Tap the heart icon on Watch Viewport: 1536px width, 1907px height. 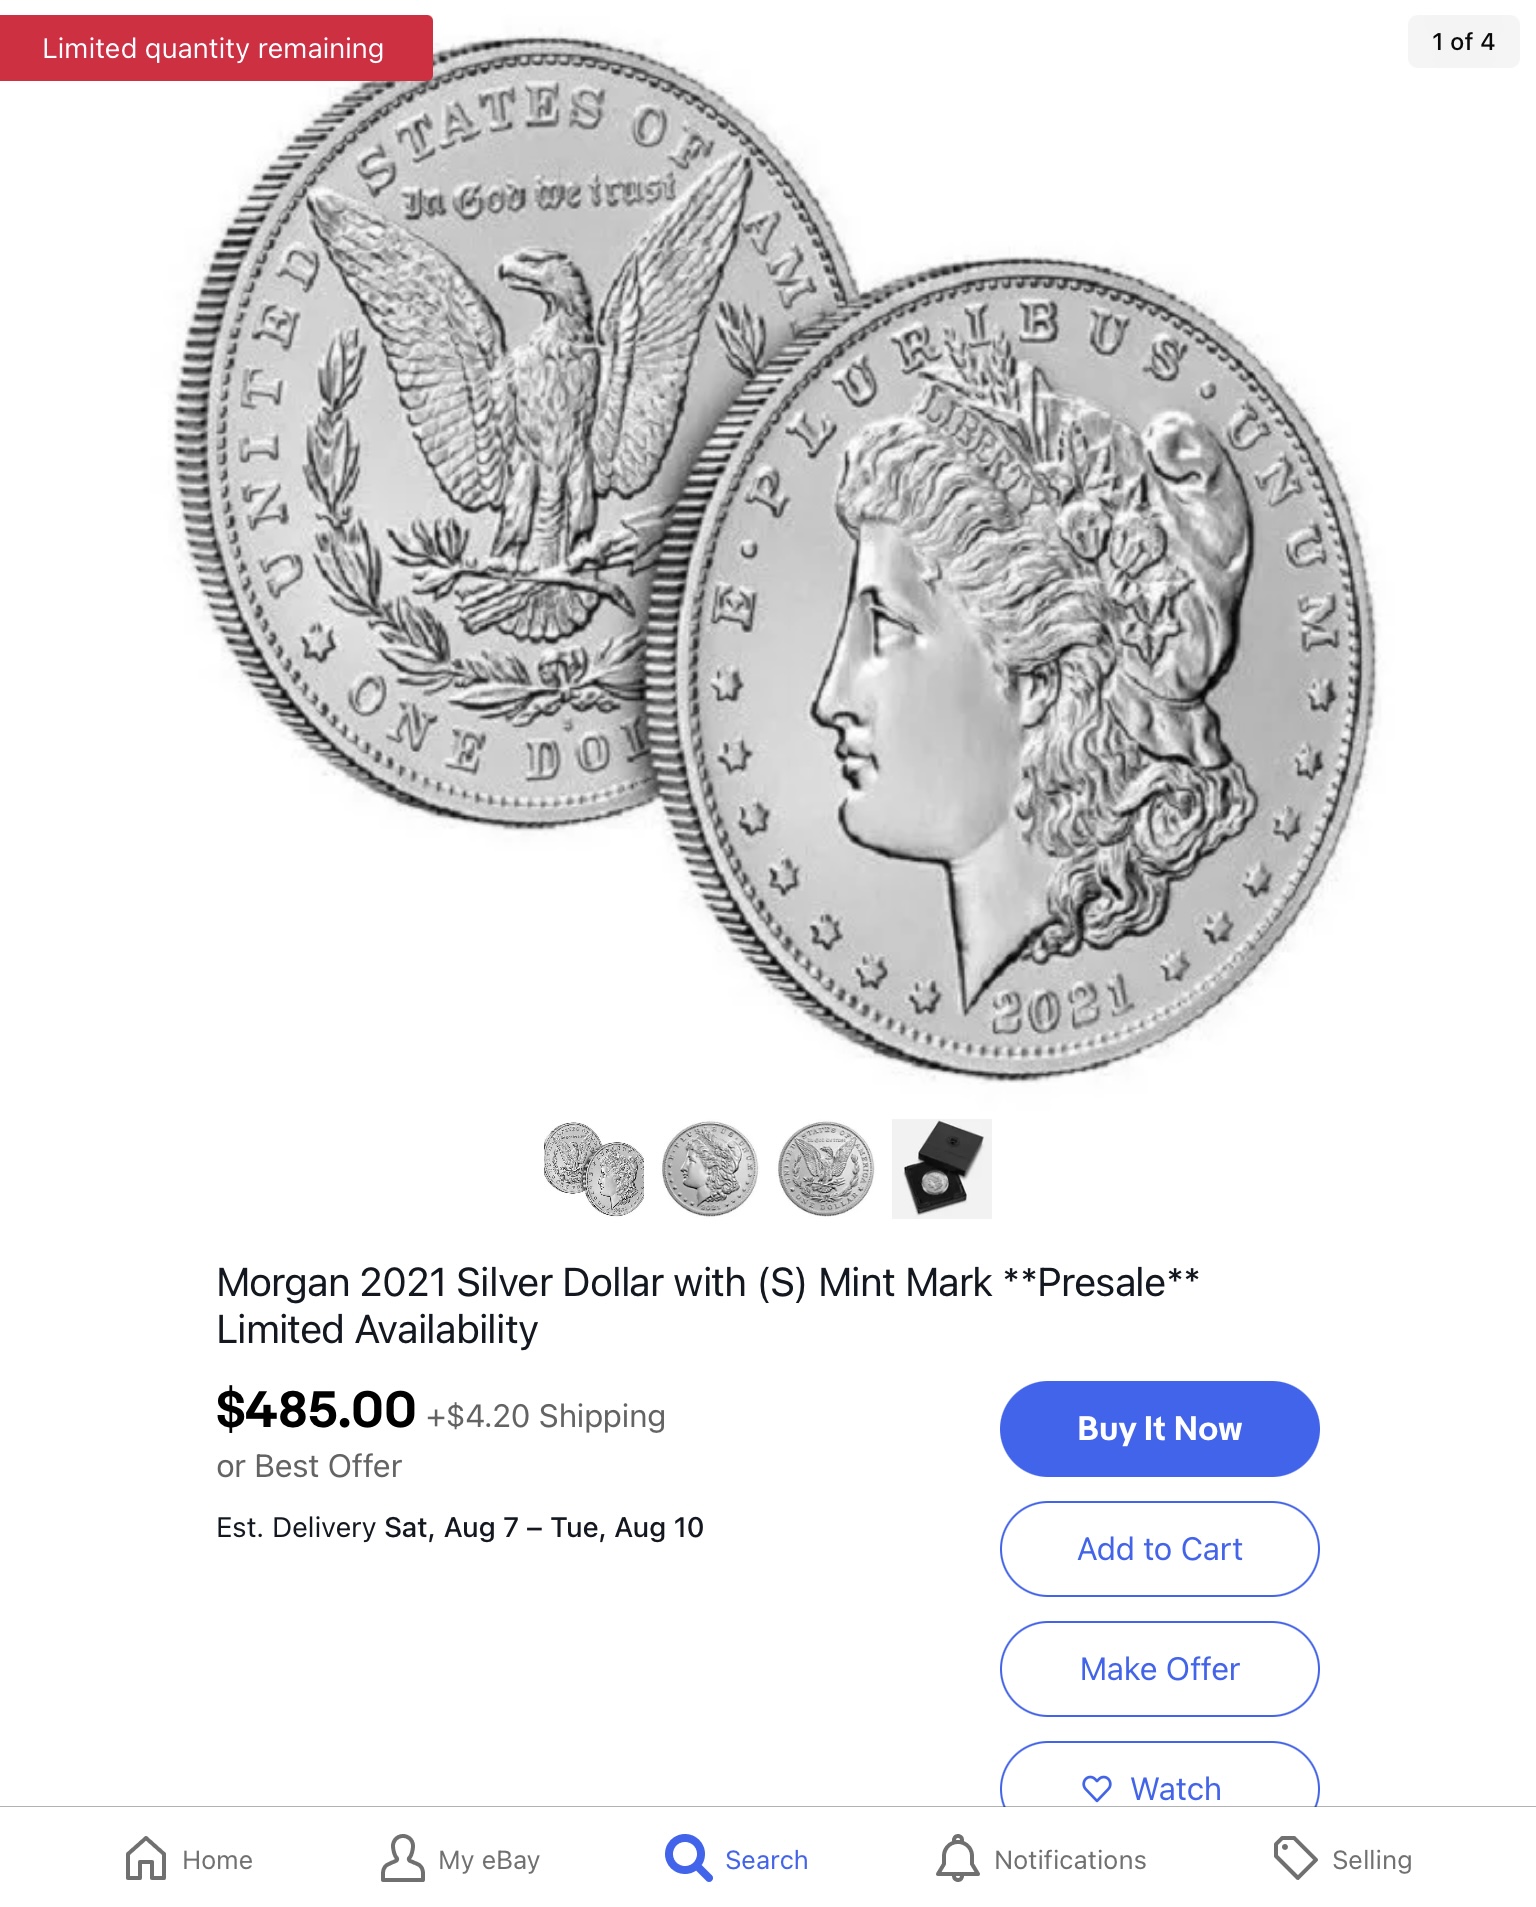pos(1097,1789)
